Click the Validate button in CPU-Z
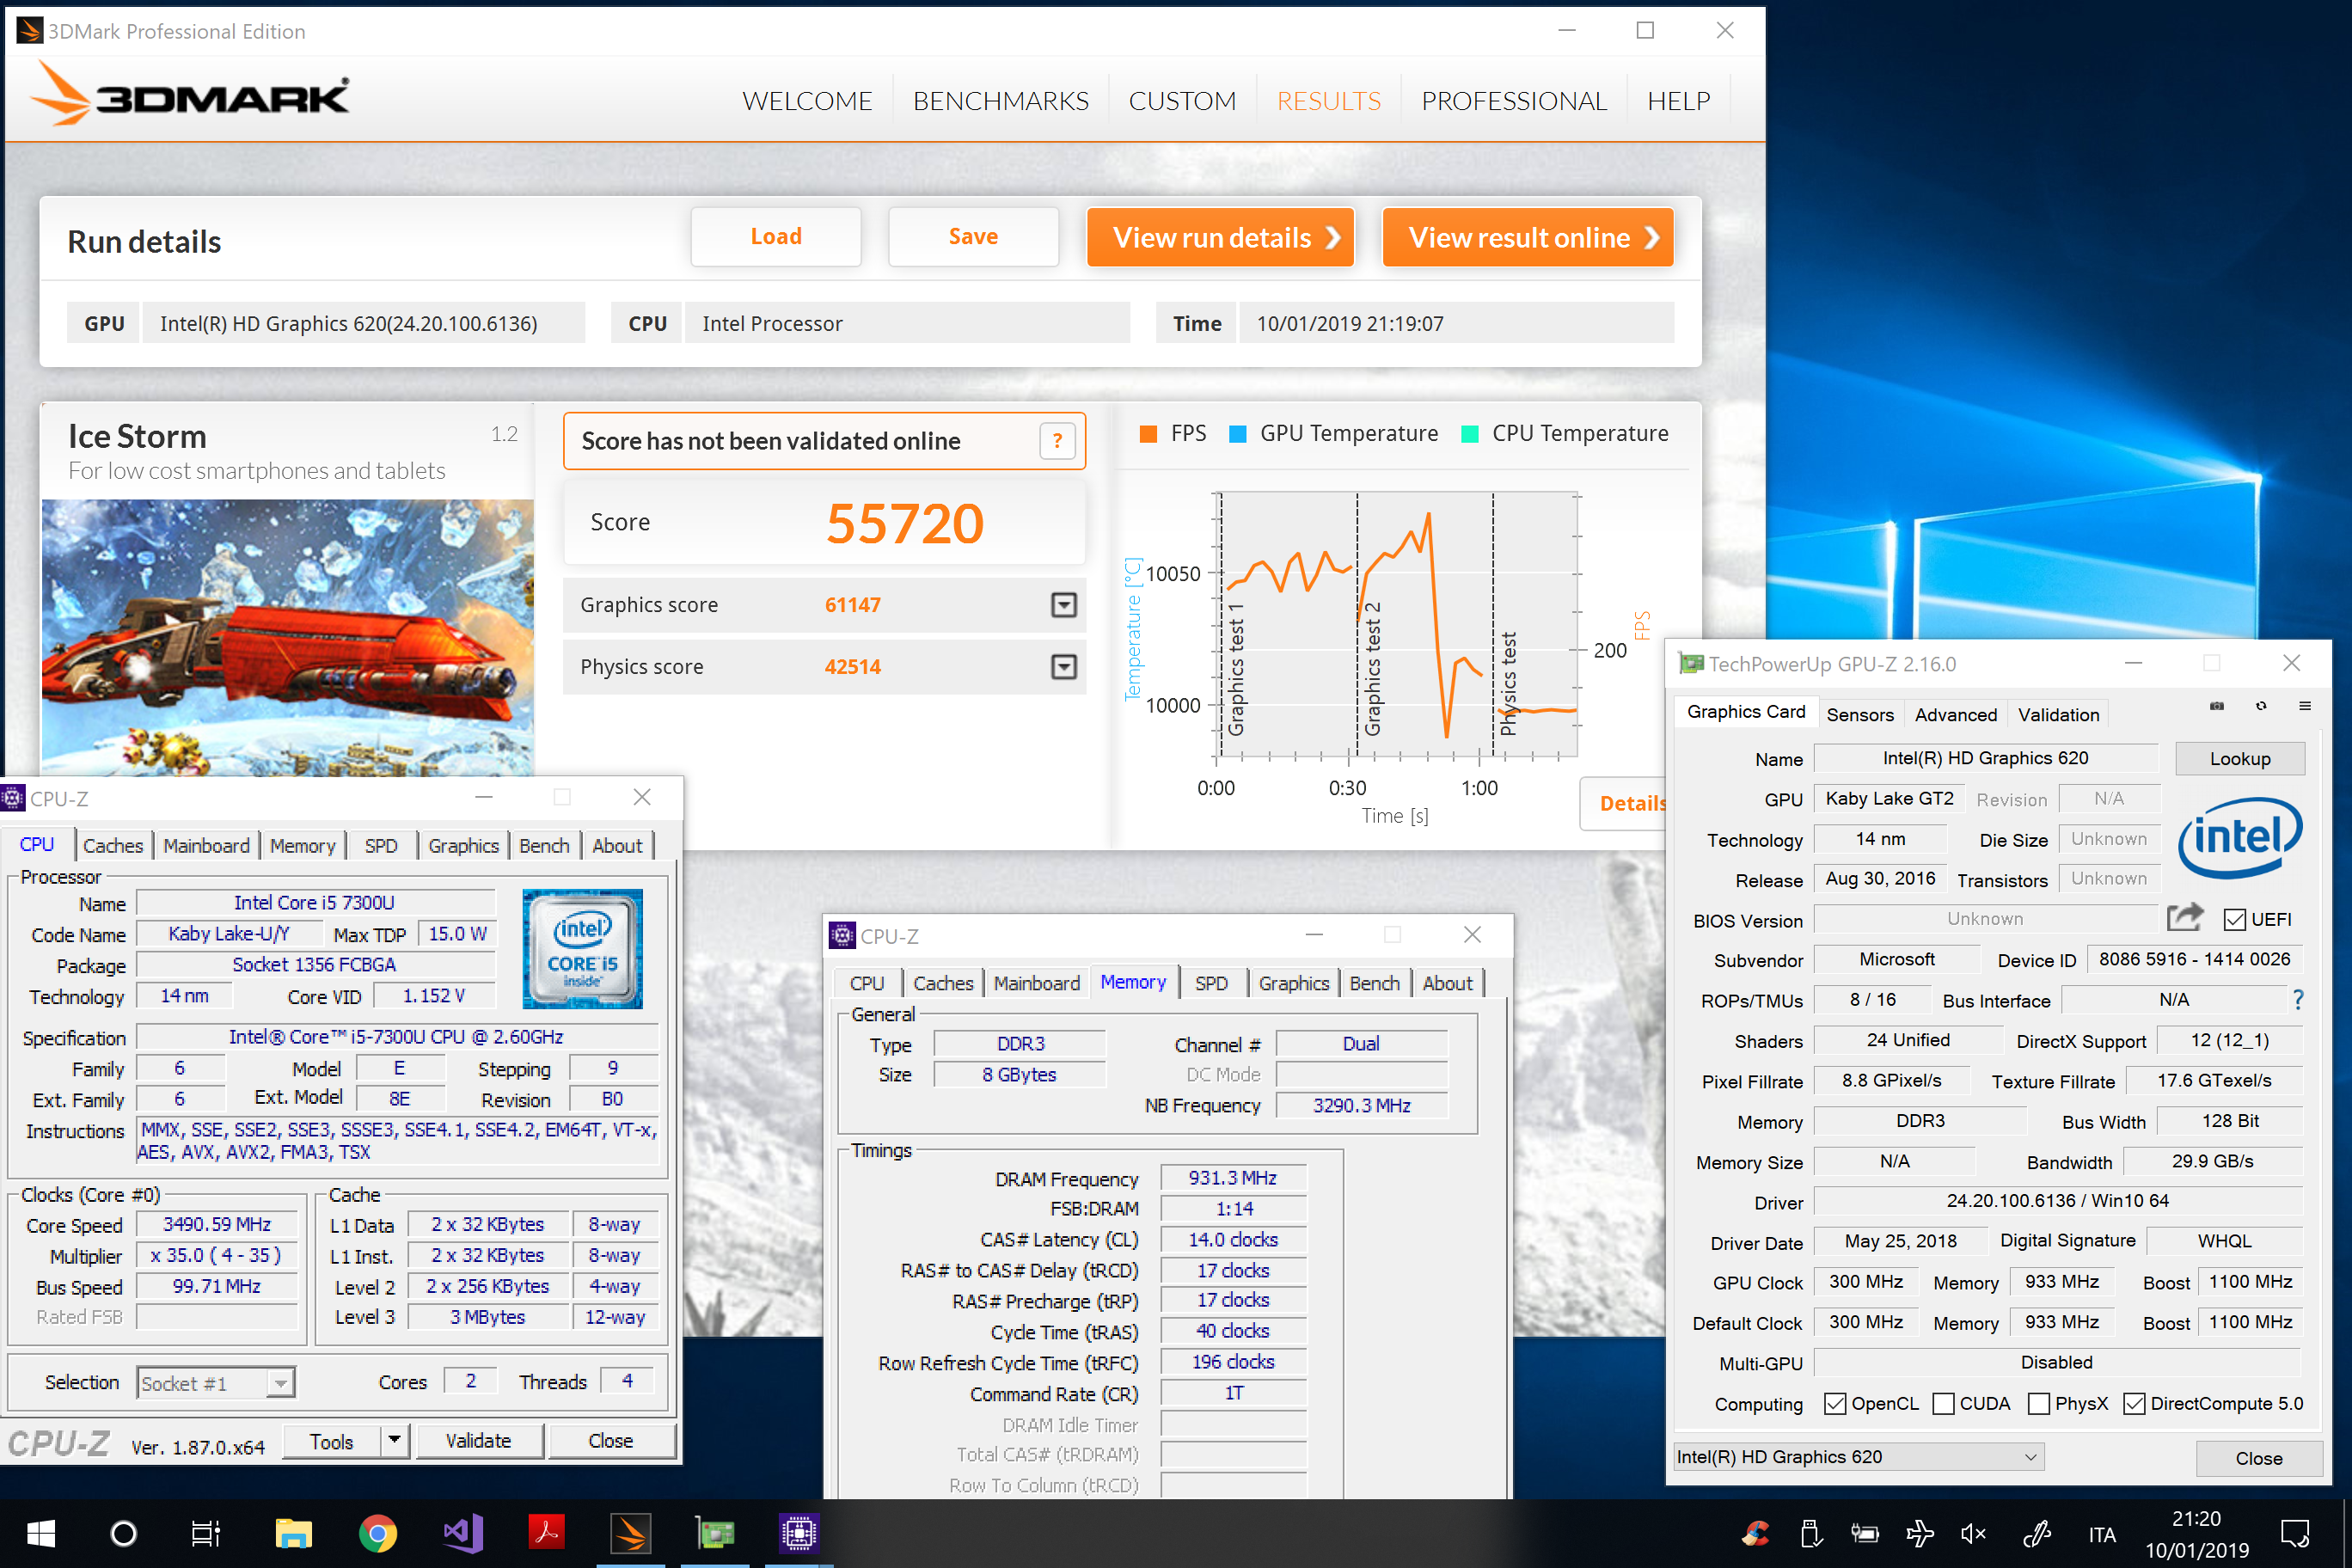This screenshot has width=2352, height=1568. [x=478, y=1440]
